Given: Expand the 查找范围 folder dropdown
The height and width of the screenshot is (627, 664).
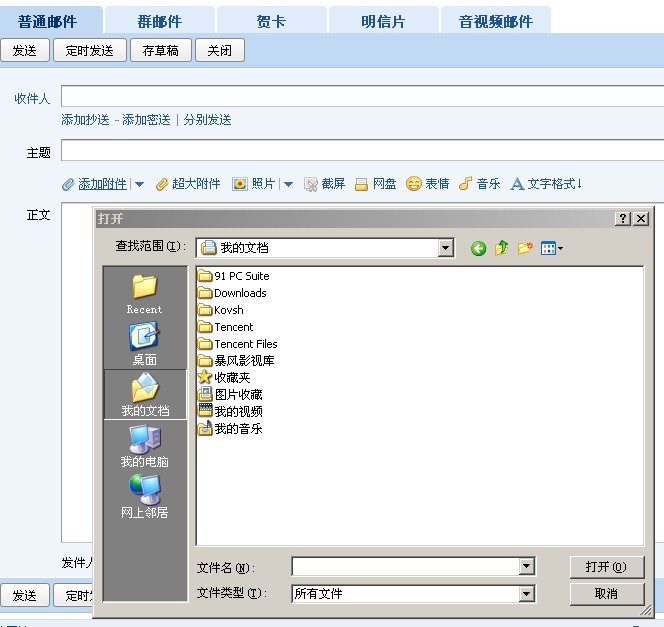Looking at the screenshot, I should pyautogui.click(x=445, y=248).
